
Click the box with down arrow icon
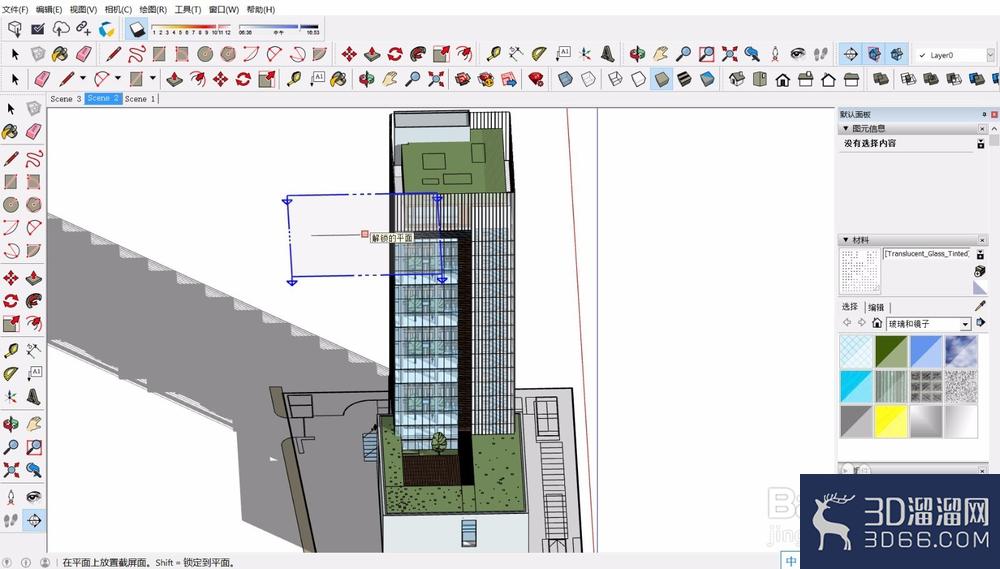click(x=15, y=29)
